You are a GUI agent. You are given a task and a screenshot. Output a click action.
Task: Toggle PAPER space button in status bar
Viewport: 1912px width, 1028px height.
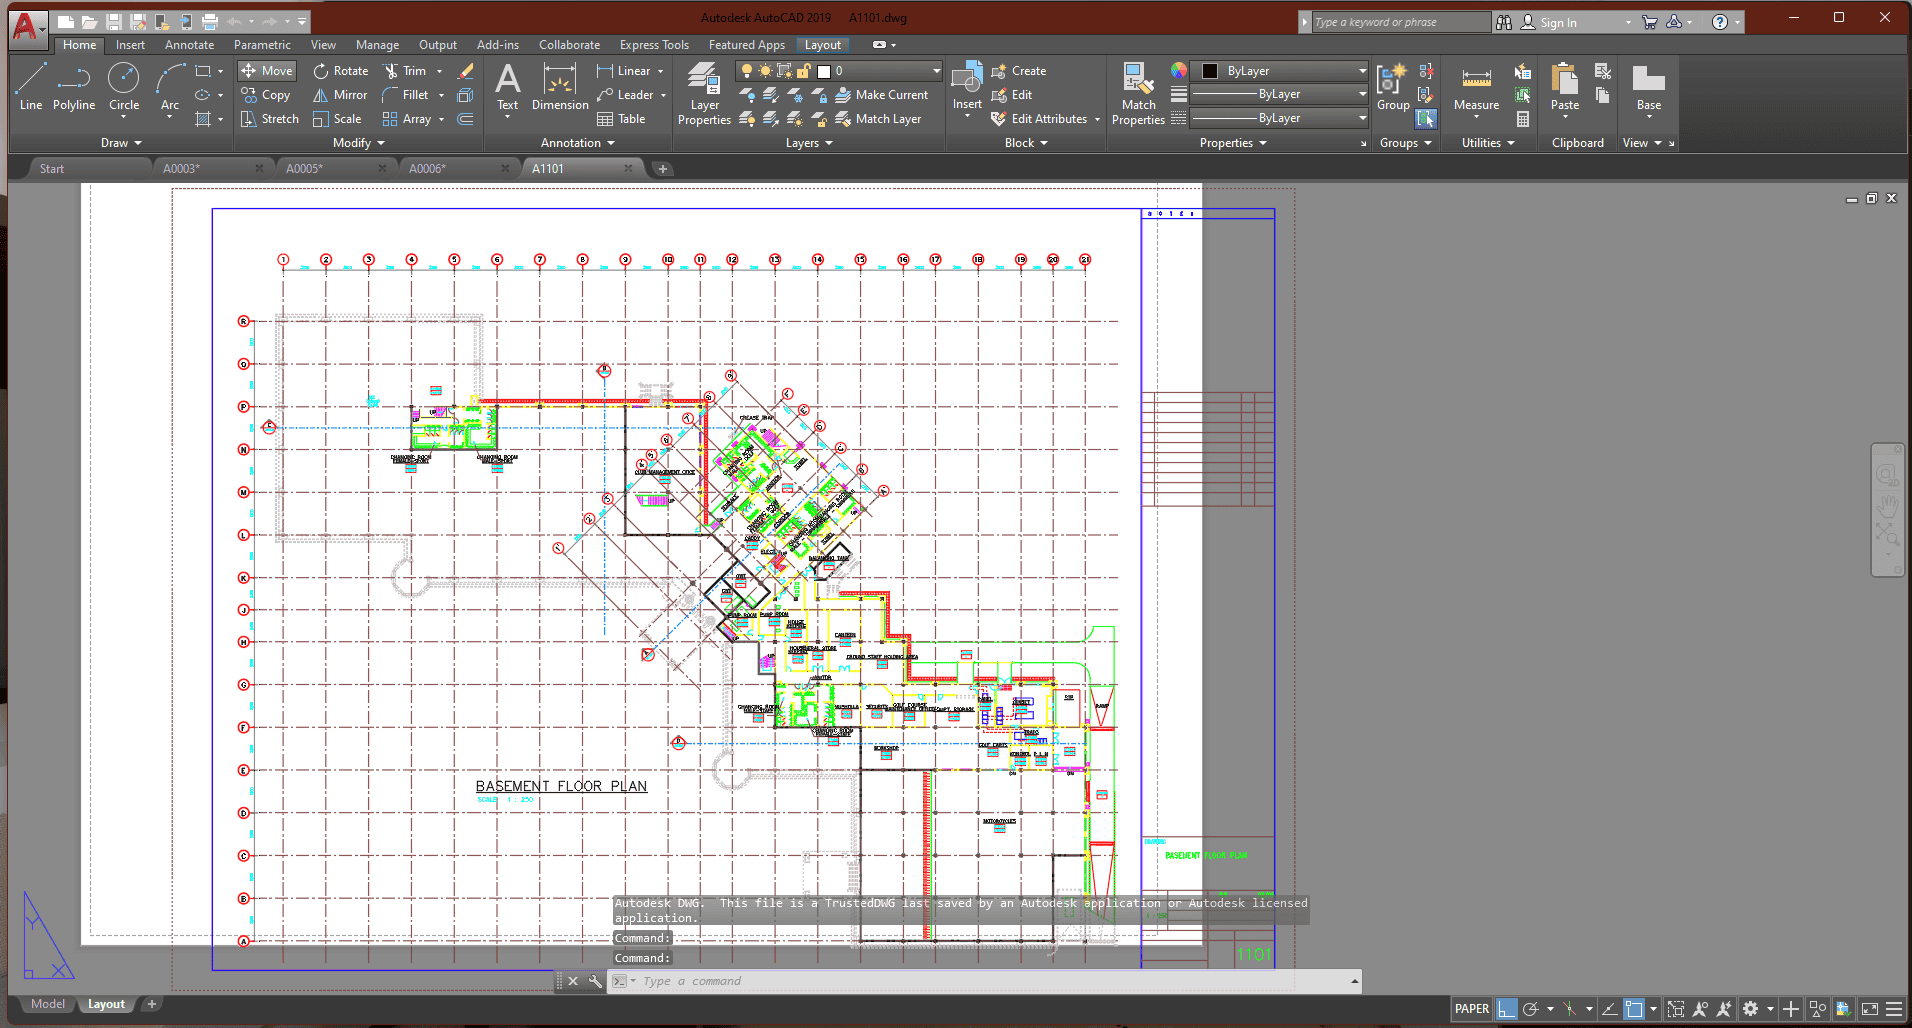(1471, 1009)
